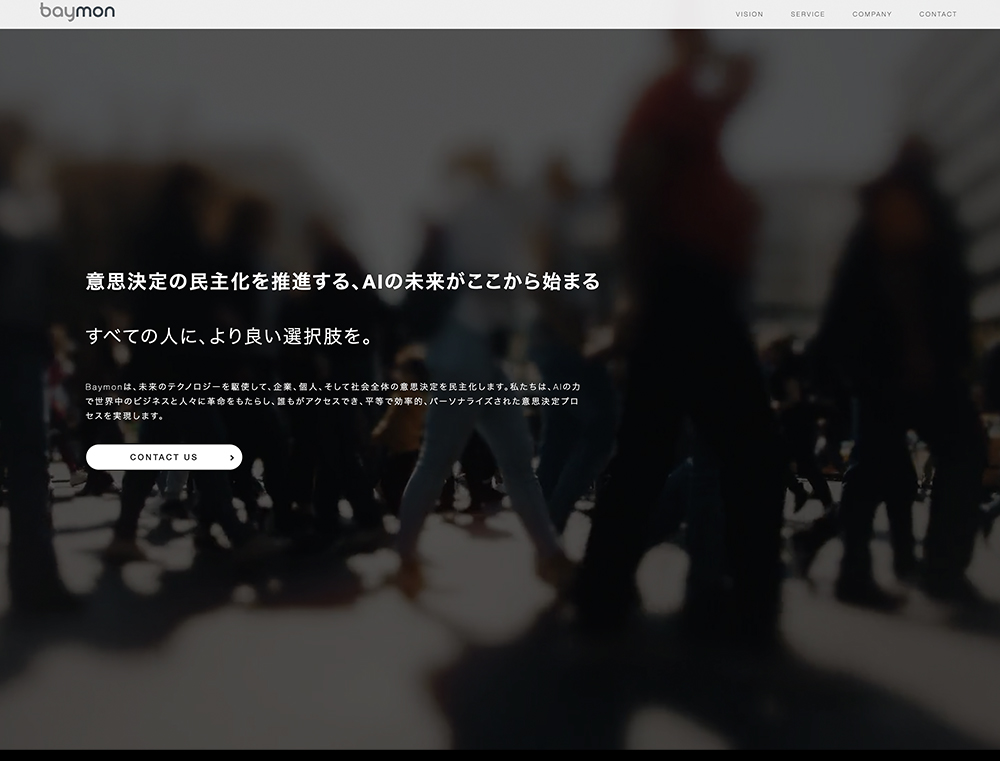Click the black strip at page bottom

coord(500,755)
